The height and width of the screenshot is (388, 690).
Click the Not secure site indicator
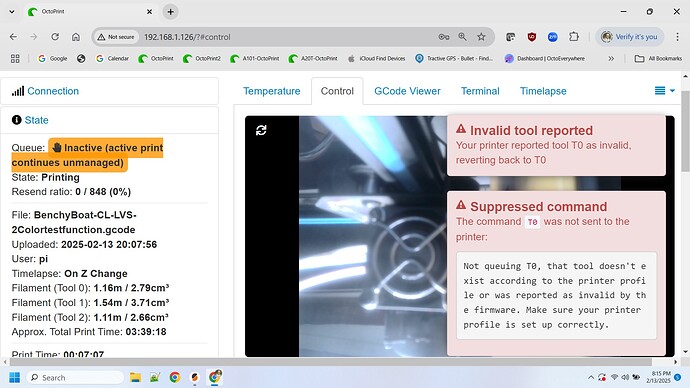click(116, 37)
